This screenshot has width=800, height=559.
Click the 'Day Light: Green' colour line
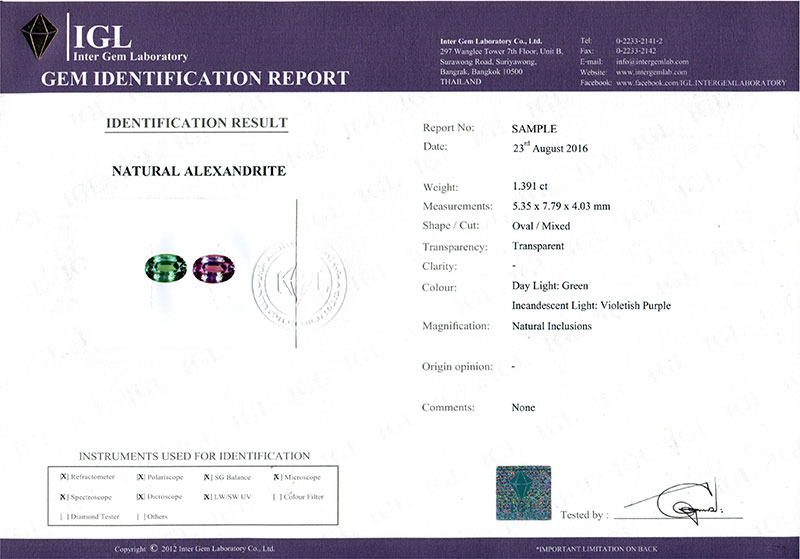coord(550,286)
